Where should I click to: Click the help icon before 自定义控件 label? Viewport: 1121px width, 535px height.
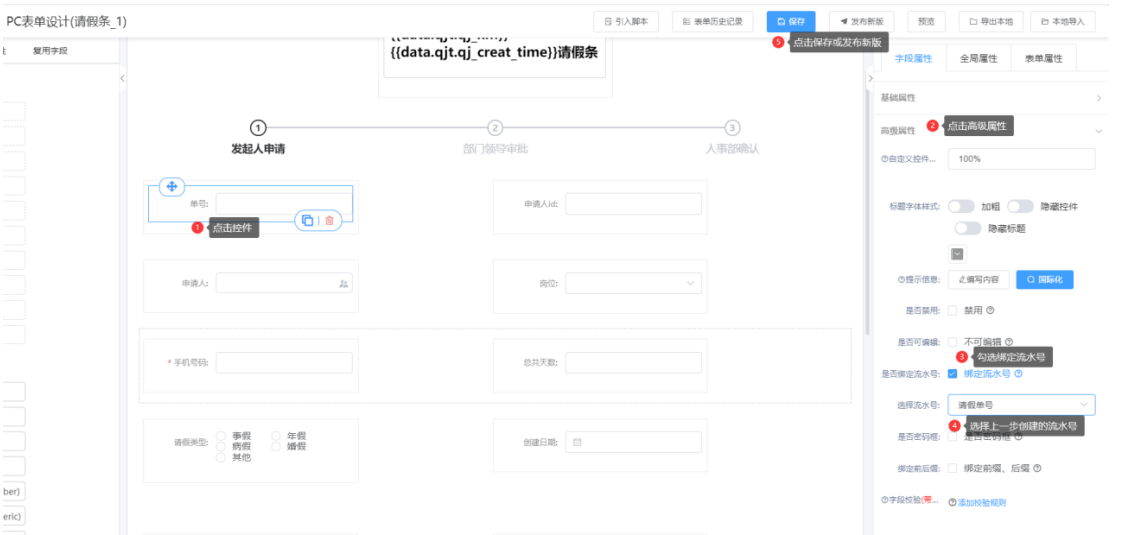coord(884,159)
